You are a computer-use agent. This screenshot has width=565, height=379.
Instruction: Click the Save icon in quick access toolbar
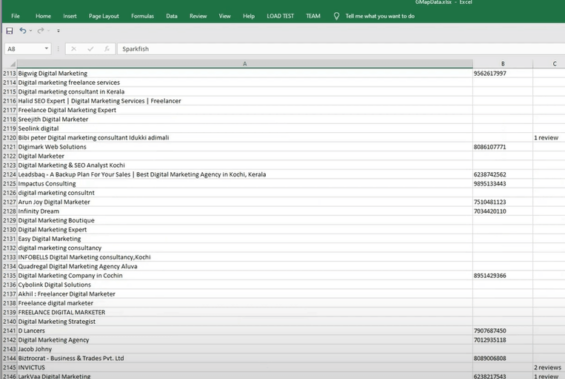coord(9,31)
